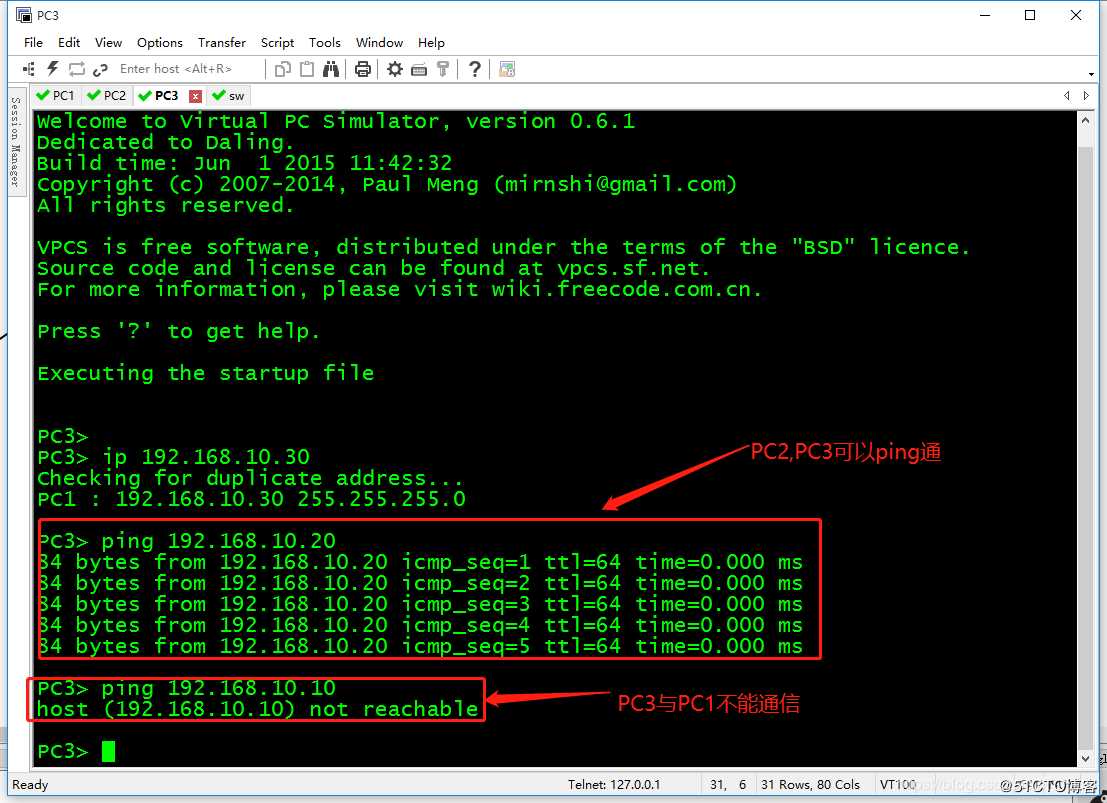Open the Tools menu

325,42
